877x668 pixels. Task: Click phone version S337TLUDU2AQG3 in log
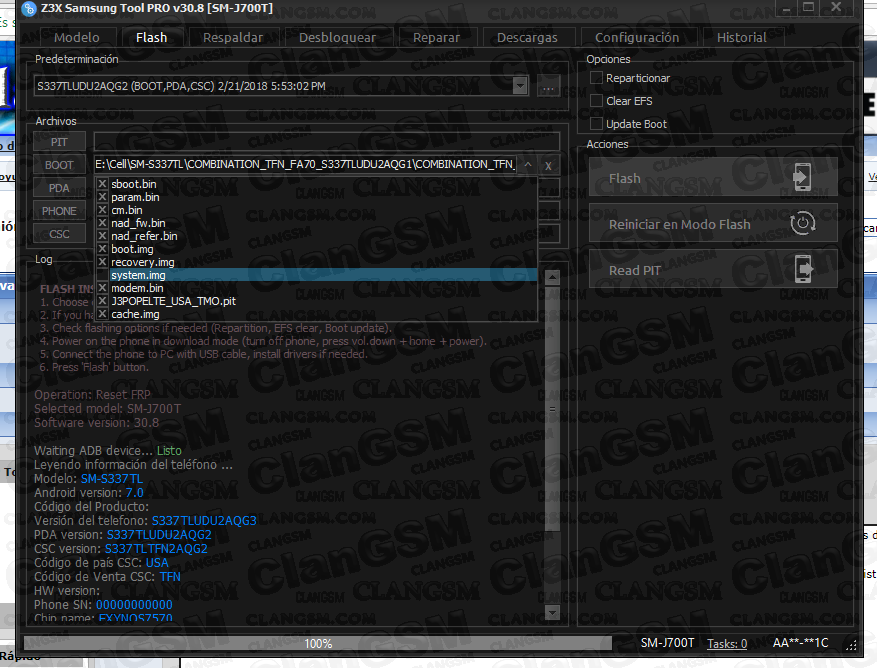click(204, 521)
